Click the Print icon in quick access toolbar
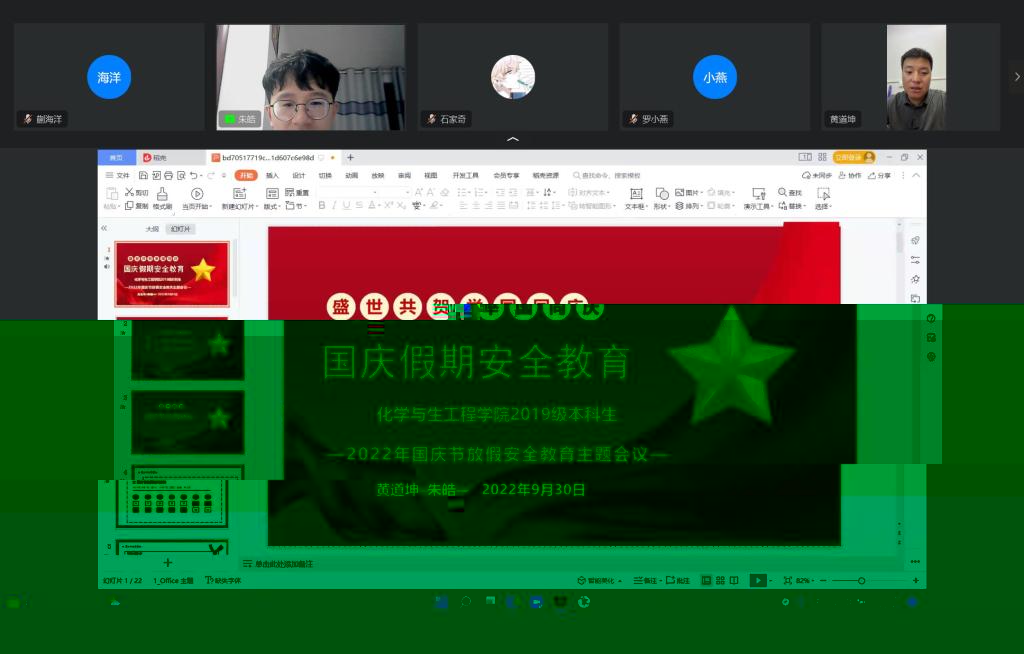This screenshot has width=1024, height=654. pyautogui.click(x=168, y=175)
